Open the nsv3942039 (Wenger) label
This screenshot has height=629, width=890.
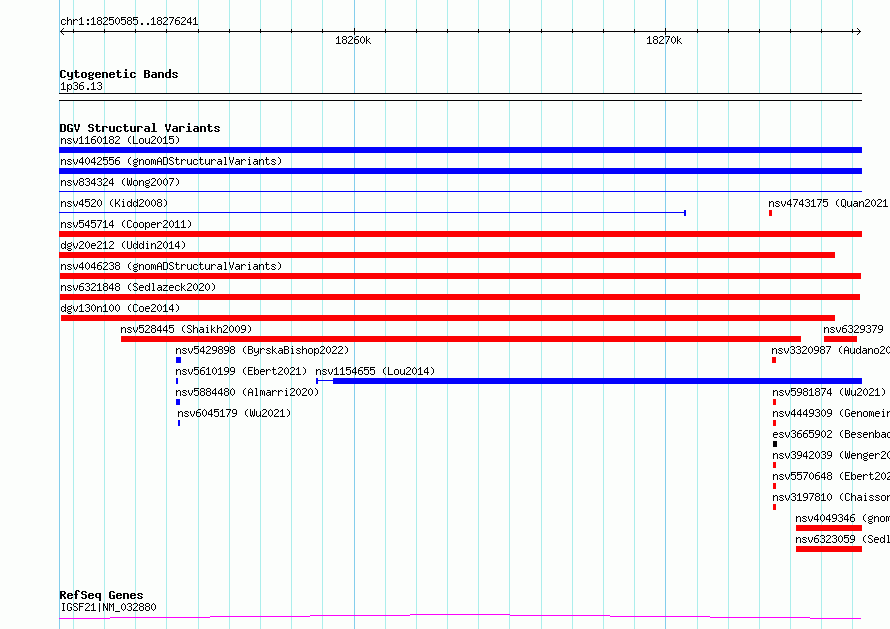click(831, 455)
